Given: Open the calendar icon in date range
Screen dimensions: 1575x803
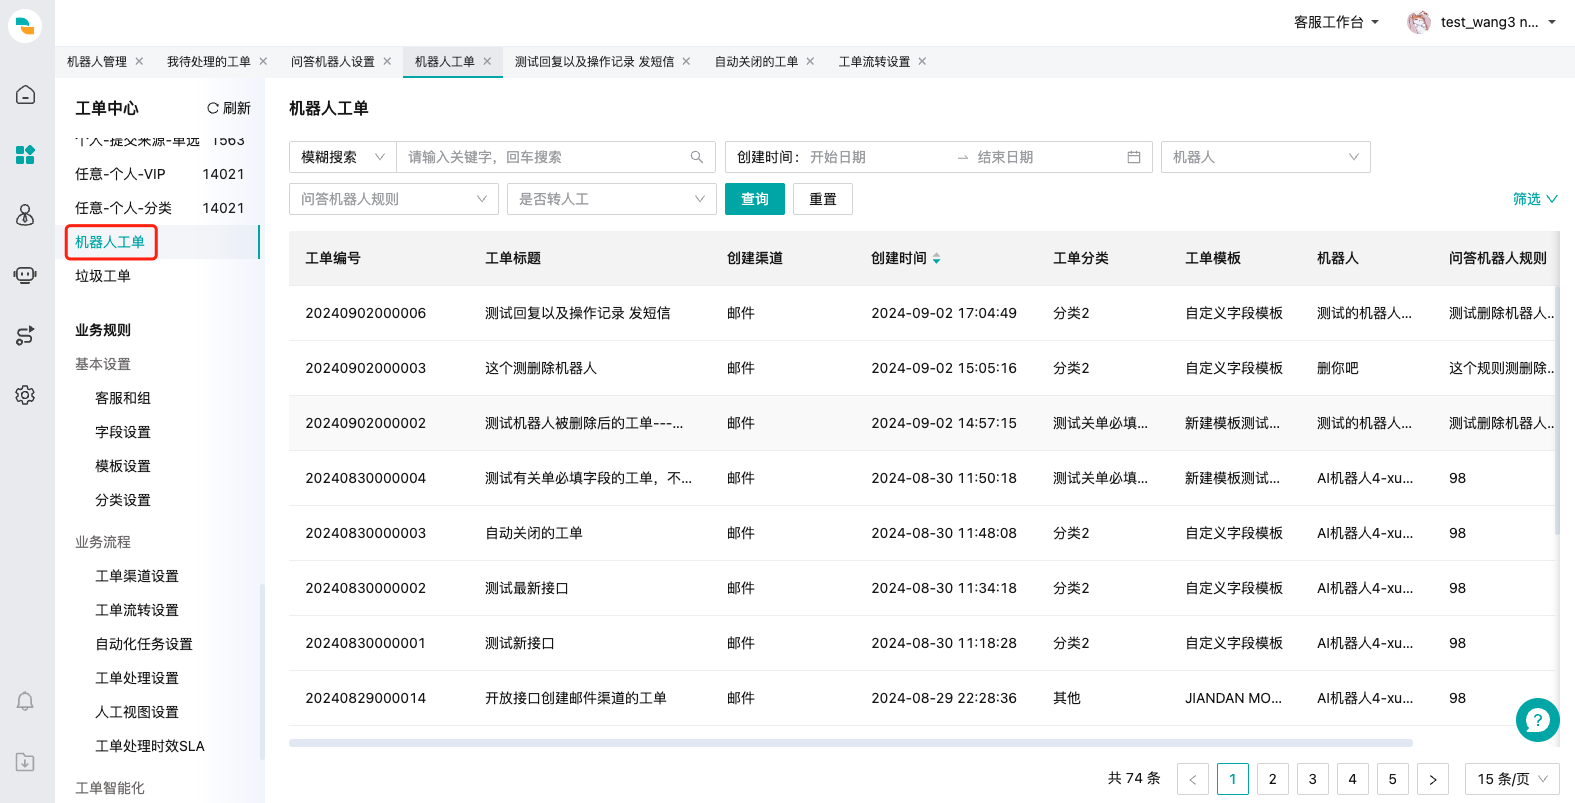Looking at the screenshot, I should pyautogui.click(x=1134, y=157).
